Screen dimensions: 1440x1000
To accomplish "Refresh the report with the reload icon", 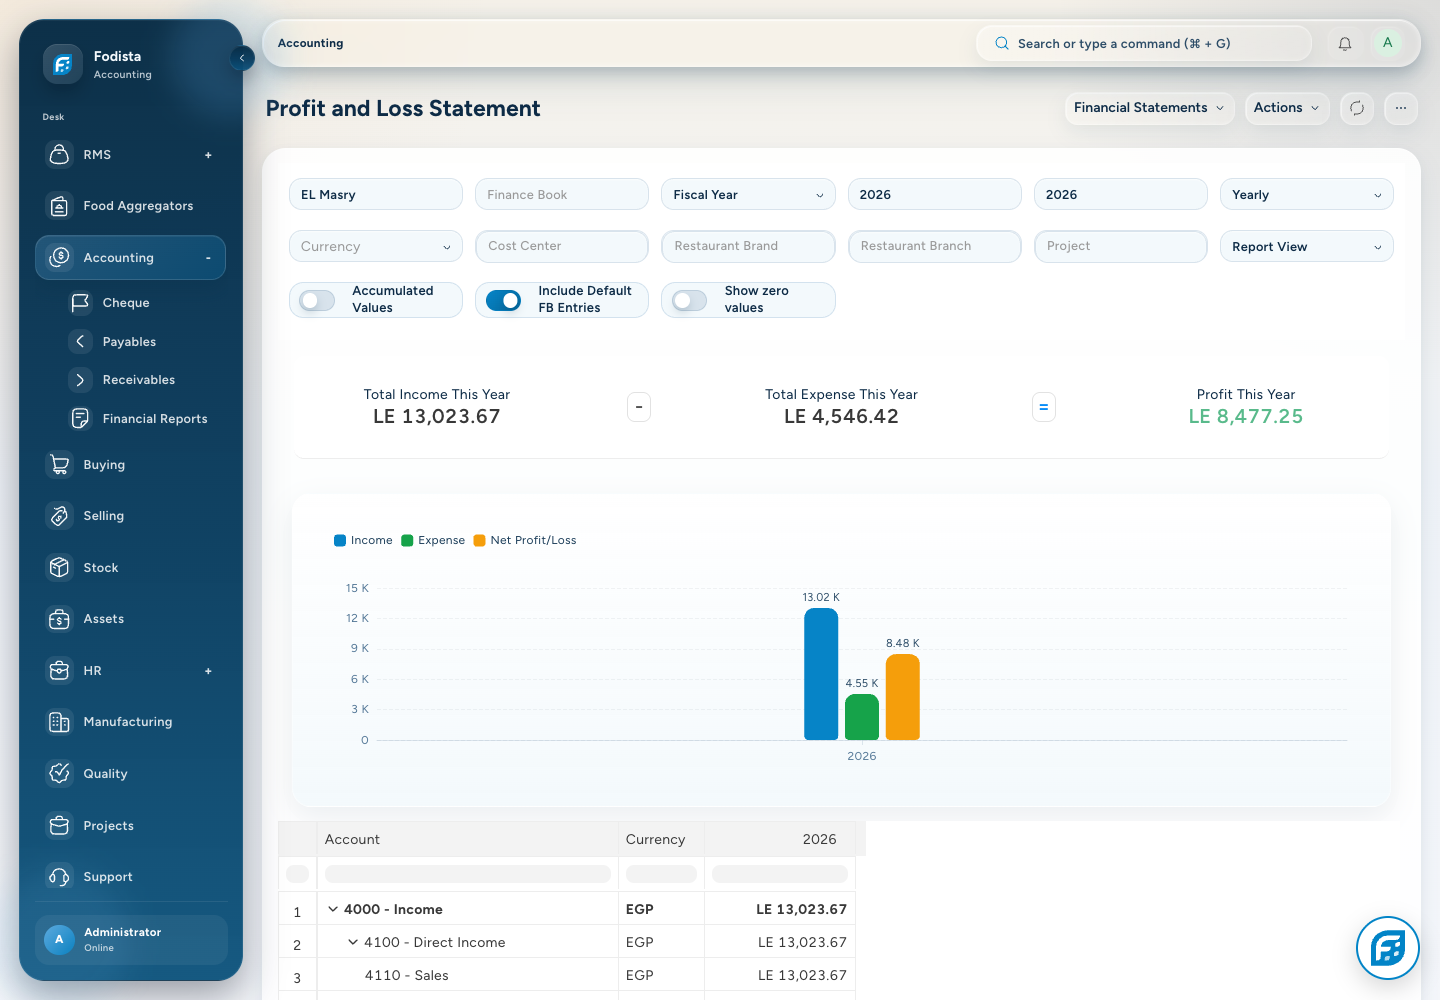I will (x=1357, y=108).
